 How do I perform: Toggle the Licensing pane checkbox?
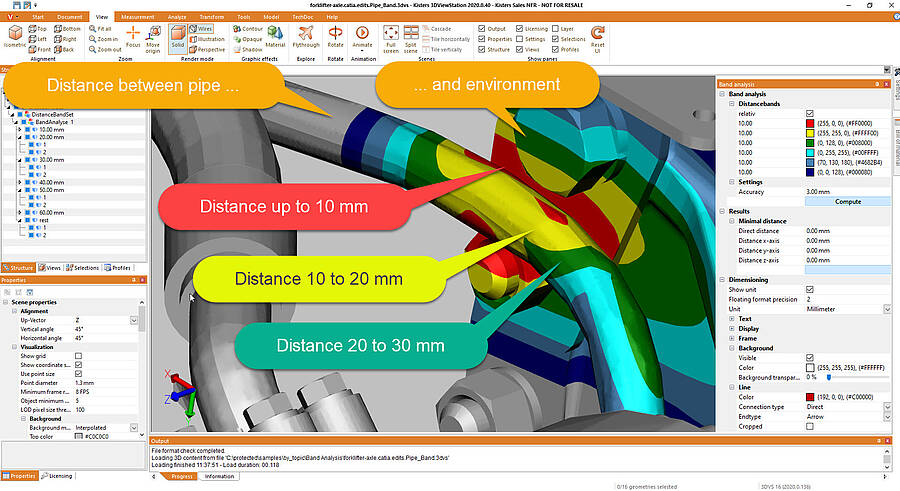(x=519, y=29)
